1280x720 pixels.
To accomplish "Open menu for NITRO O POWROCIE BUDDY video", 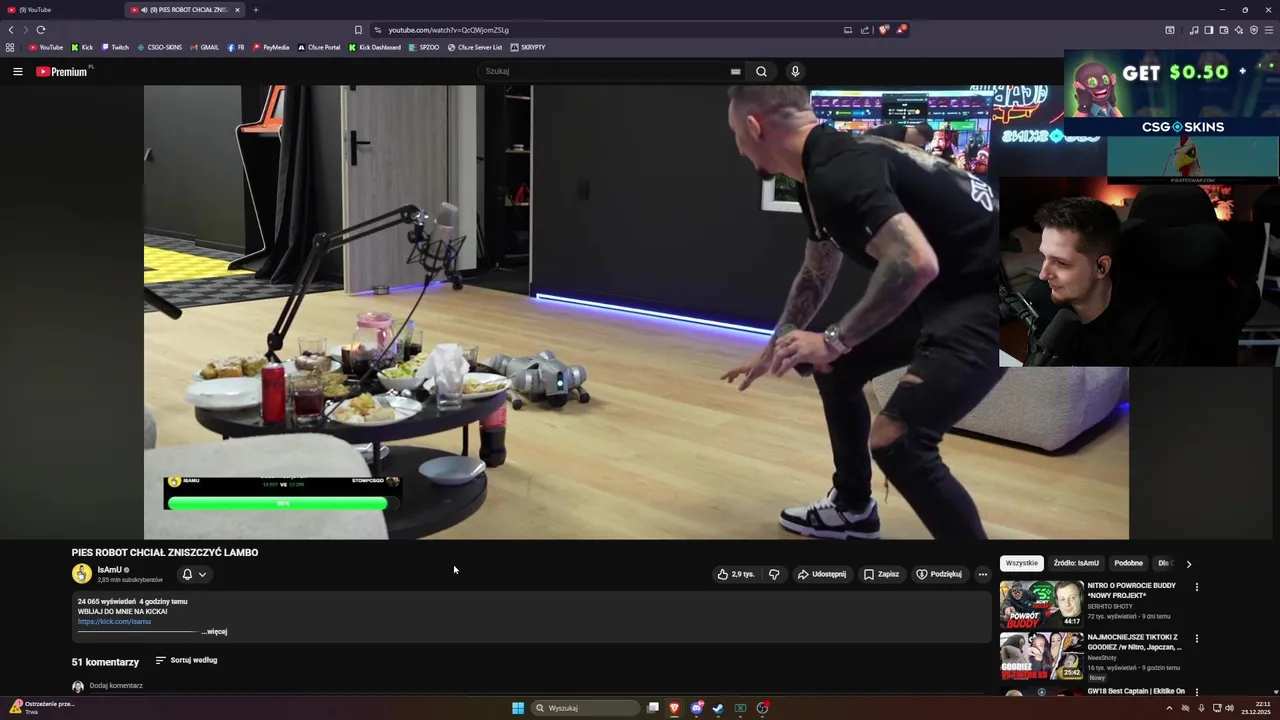I will click(1196, 587).
